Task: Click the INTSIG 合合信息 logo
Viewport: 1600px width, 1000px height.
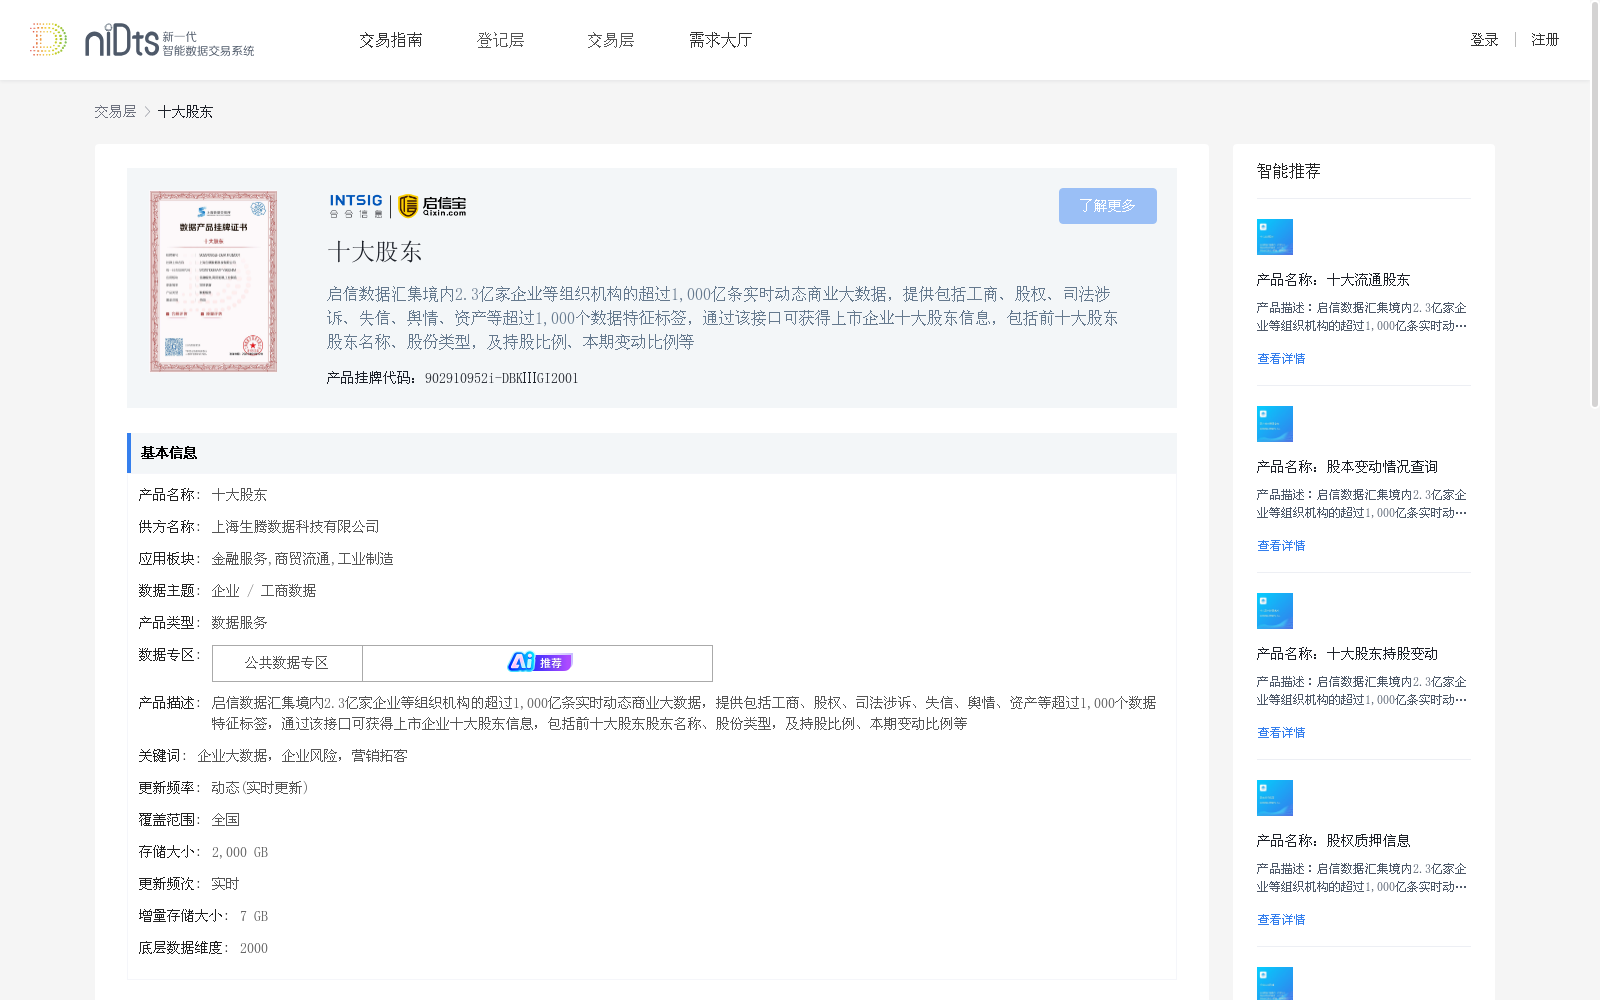Action: (356, 206)
